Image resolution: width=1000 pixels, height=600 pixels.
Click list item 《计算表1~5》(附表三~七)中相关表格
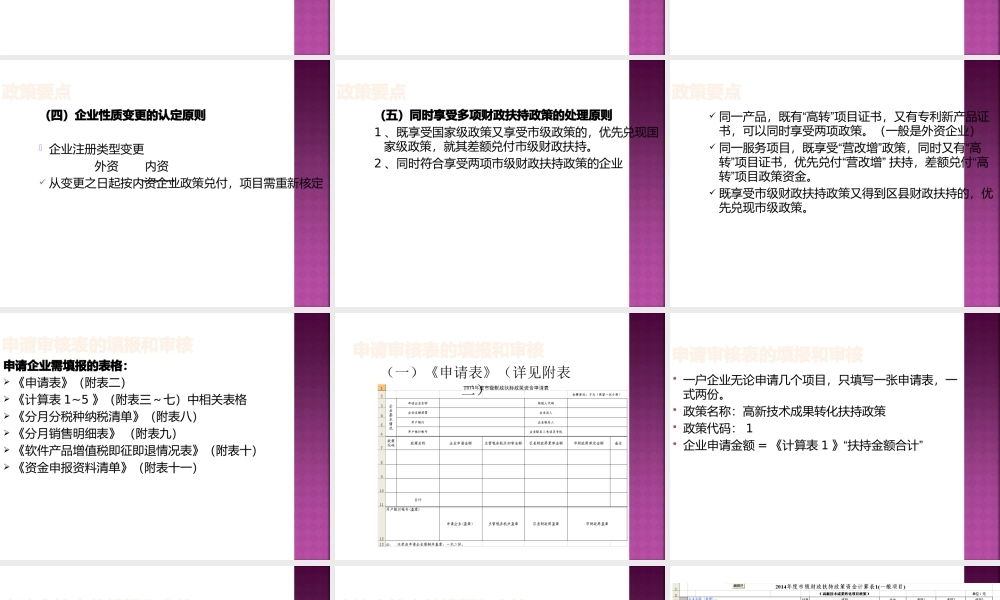point(130,400)
